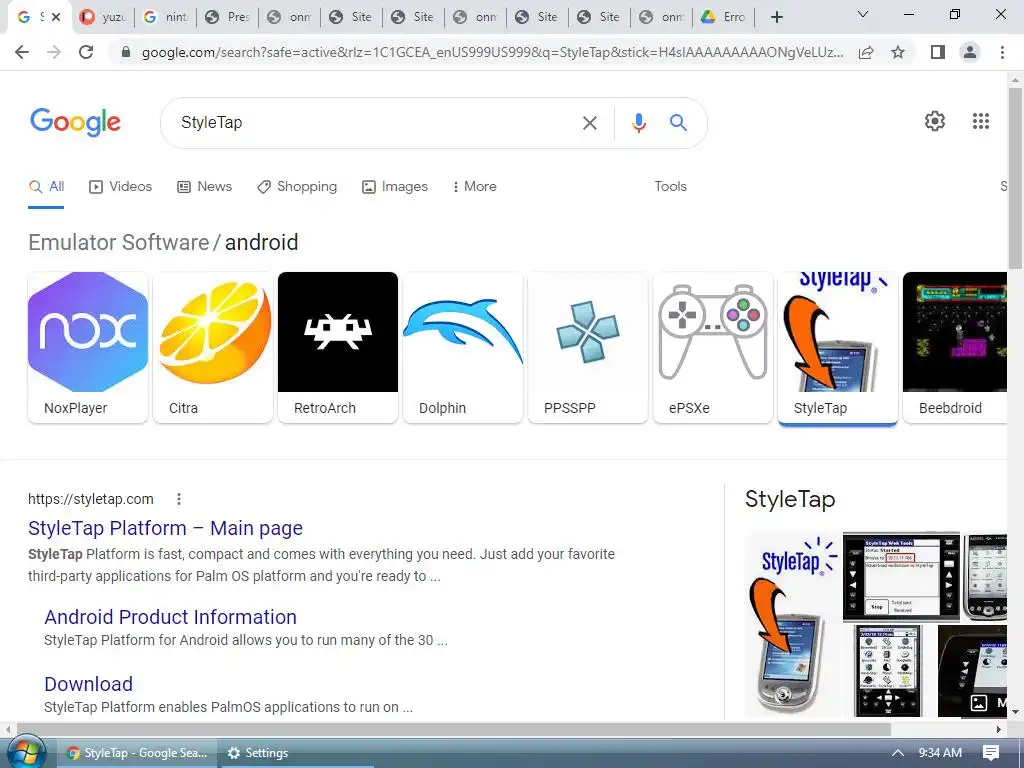Switch to the yuzu browser tab
This screenshot has height=768, width=1024.
pyautogui.click(x=103, y=18)
